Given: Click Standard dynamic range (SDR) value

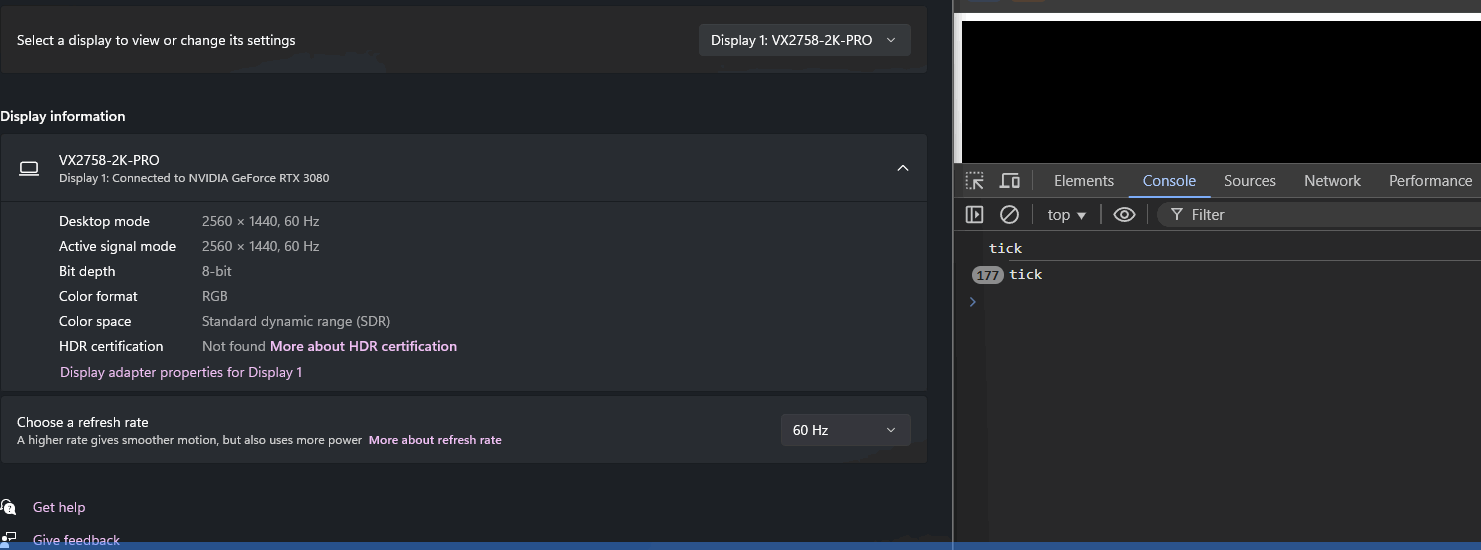Looking at the screenshot, I should 296,321.
